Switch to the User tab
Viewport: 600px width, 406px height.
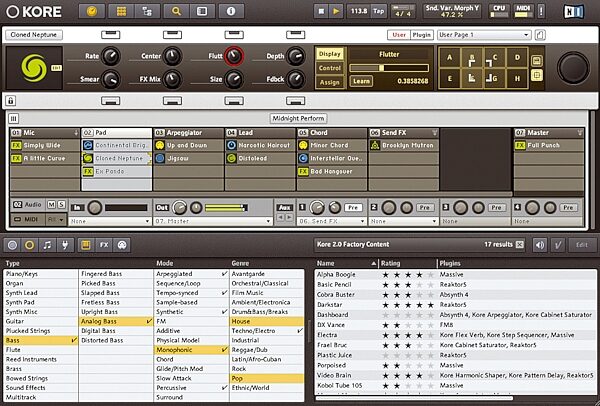click(x=399, y=35)
